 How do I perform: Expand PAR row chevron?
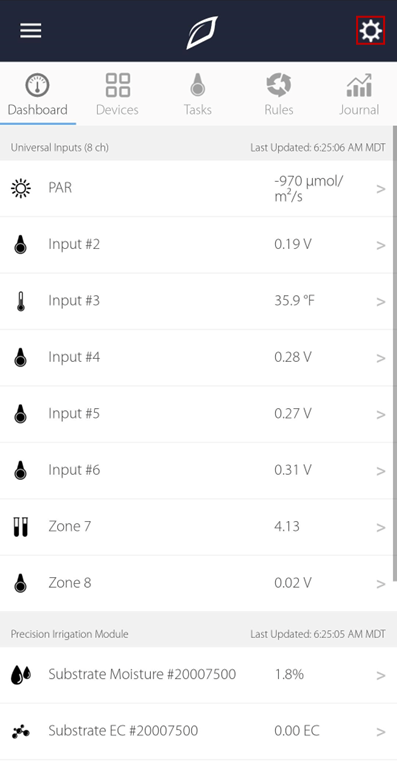coord(381,189)
